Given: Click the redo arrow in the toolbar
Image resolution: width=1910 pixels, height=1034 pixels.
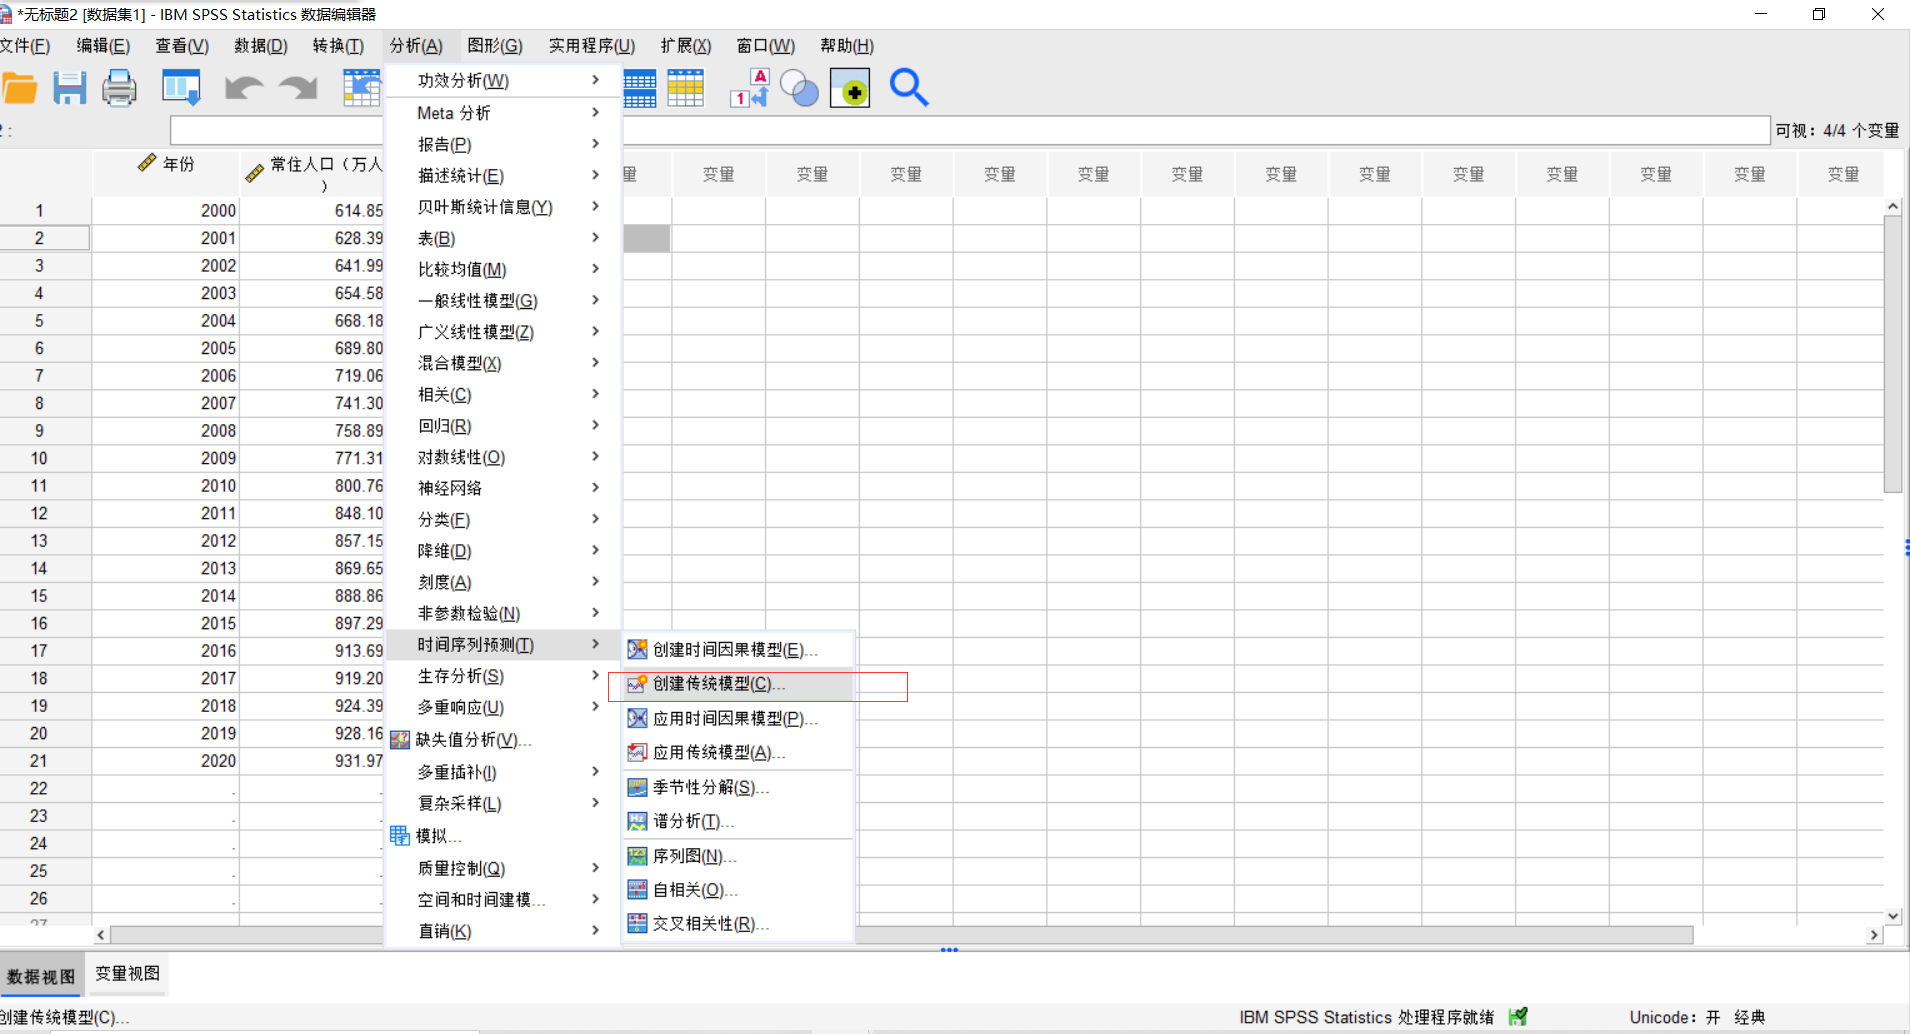Looking at the screenshot, I should tap(298, 88).
